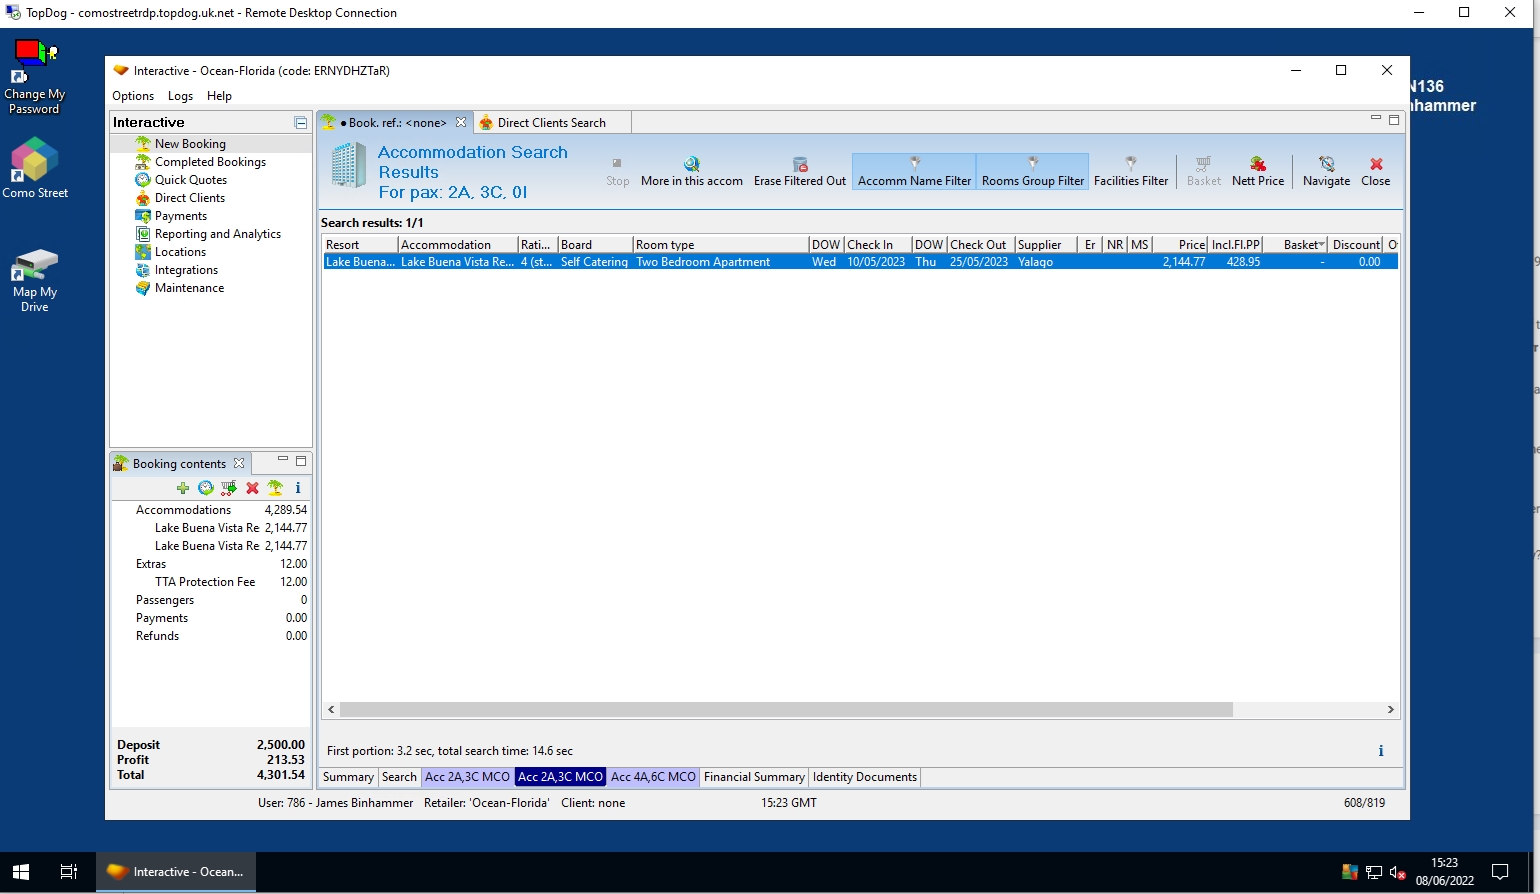Switch to the Summary tab
The width and height of the screenshot is (1540, 894).
(348, 777)
